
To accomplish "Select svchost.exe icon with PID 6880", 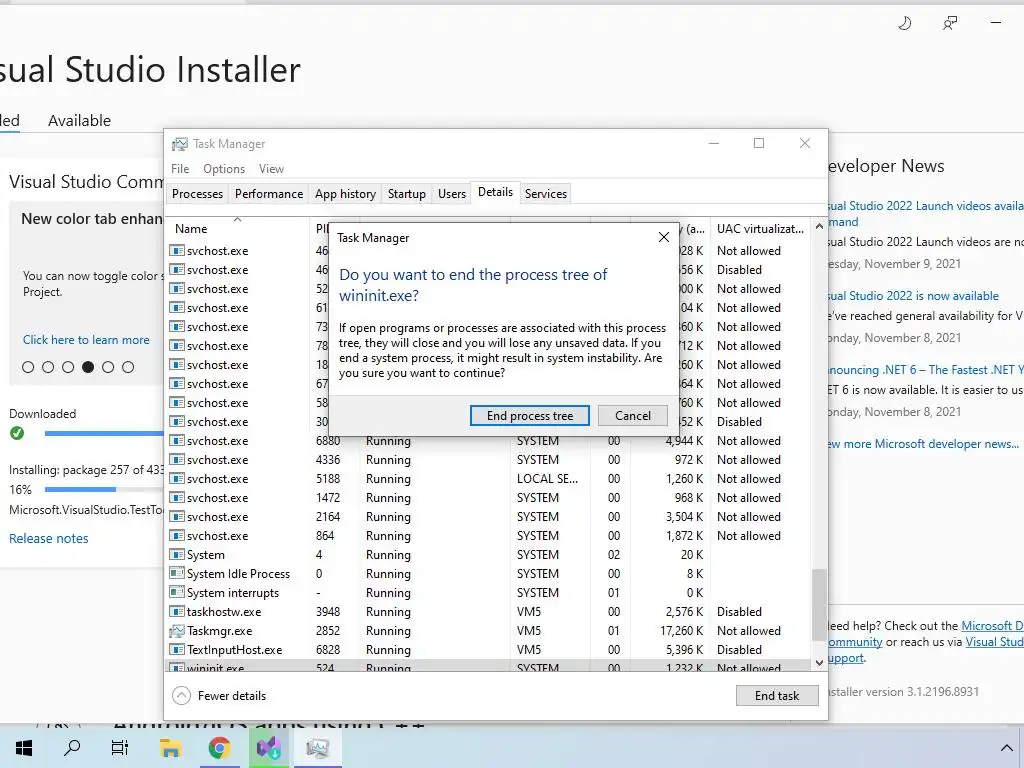I will pyautogui.click(x=176, y=441).
